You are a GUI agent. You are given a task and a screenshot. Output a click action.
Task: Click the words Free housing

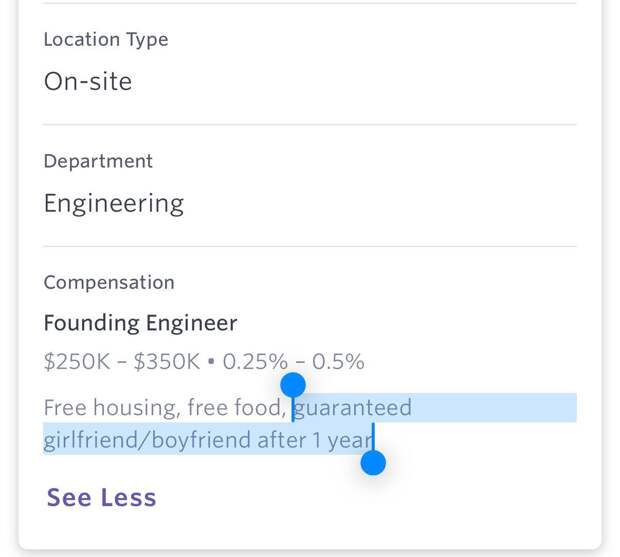pyautogui.click(x=100, y=408)
